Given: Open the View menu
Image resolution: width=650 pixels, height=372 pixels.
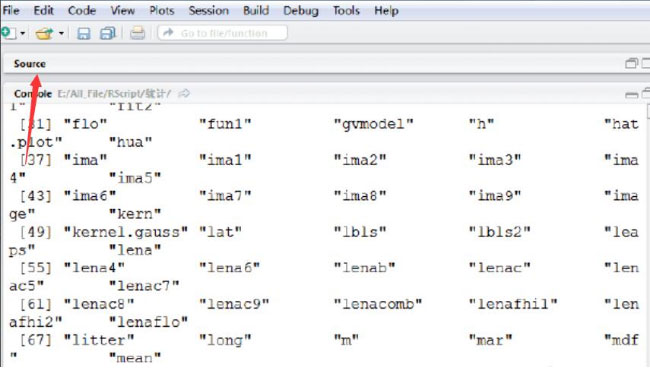Looking at the screenshot, I should click(122, 10).
